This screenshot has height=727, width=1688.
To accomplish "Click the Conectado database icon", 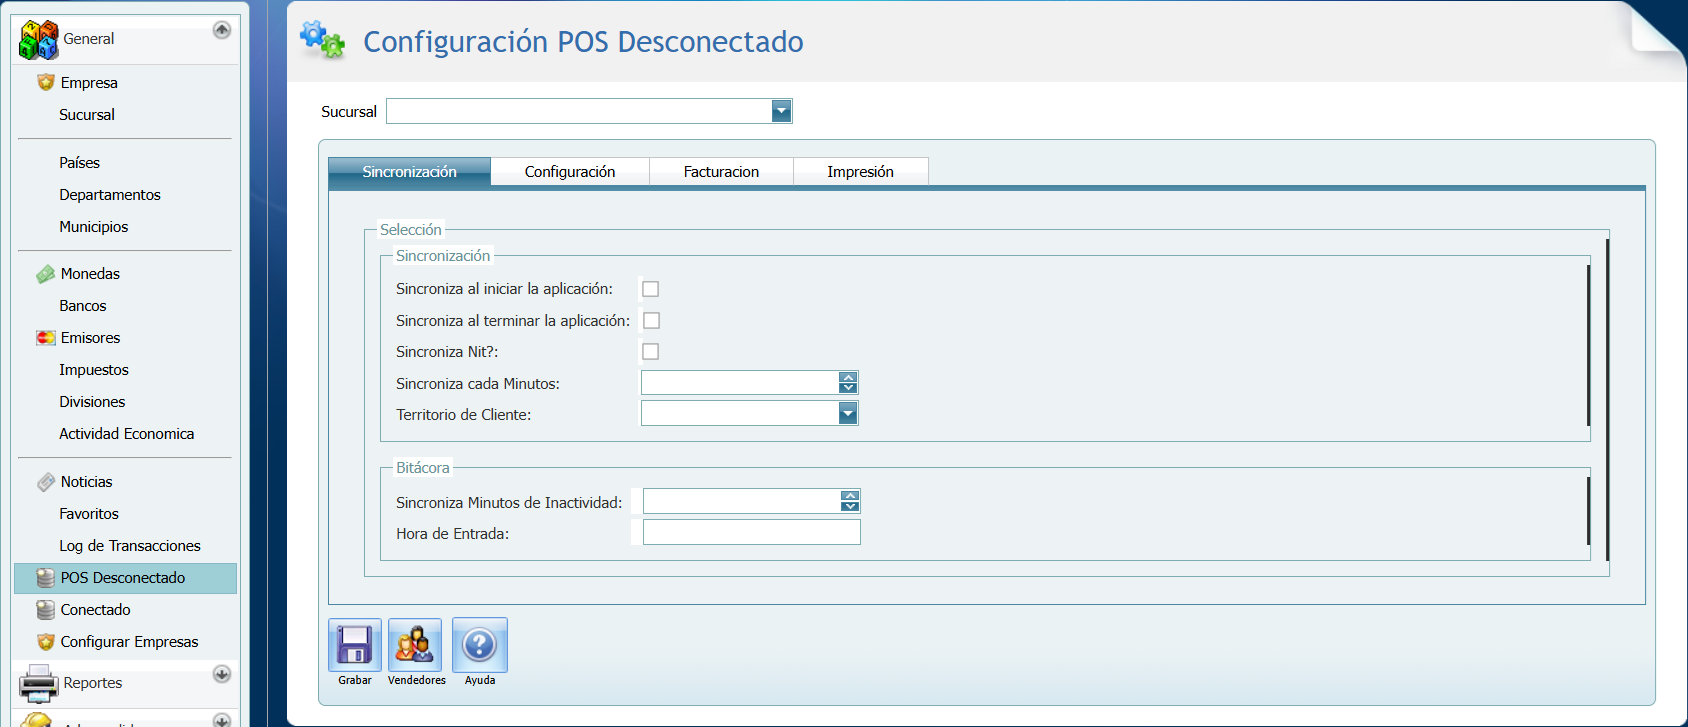I will tap(46, 610).
